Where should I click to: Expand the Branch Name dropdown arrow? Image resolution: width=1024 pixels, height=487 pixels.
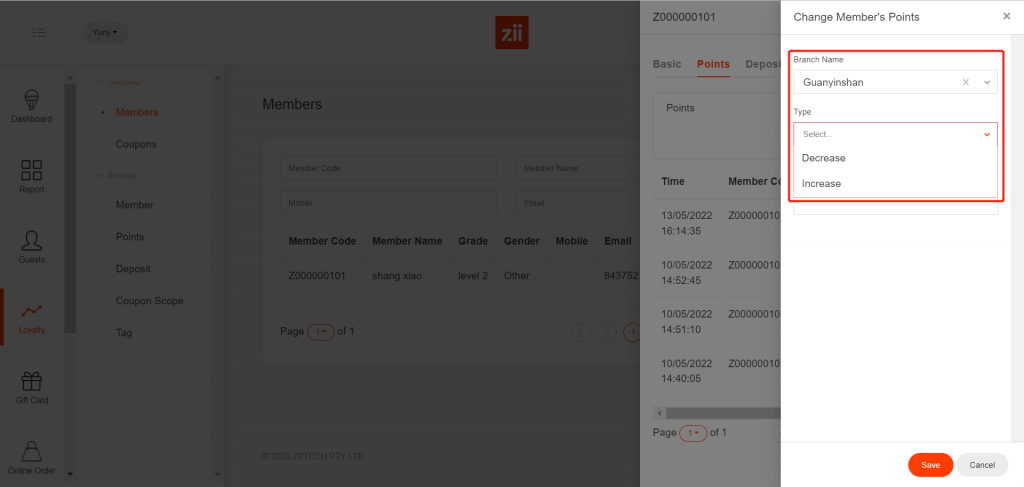(987, 82)
